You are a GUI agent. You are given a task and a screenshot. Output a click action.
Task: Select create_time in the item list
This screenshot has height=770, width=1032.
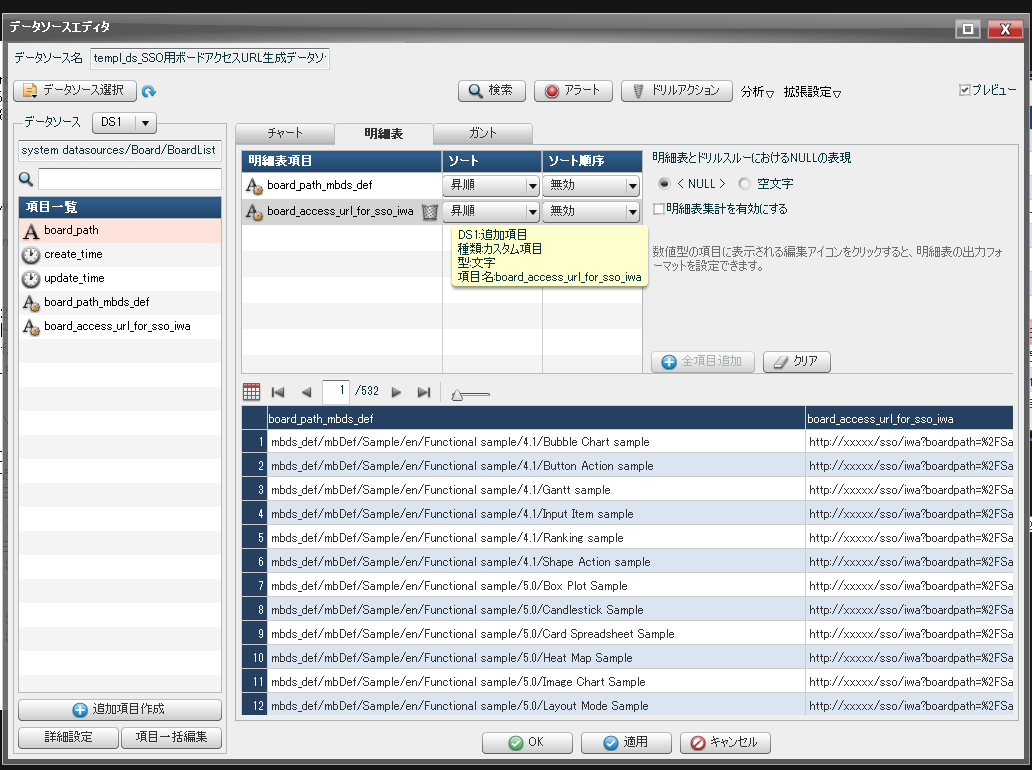tap(120, 255)
